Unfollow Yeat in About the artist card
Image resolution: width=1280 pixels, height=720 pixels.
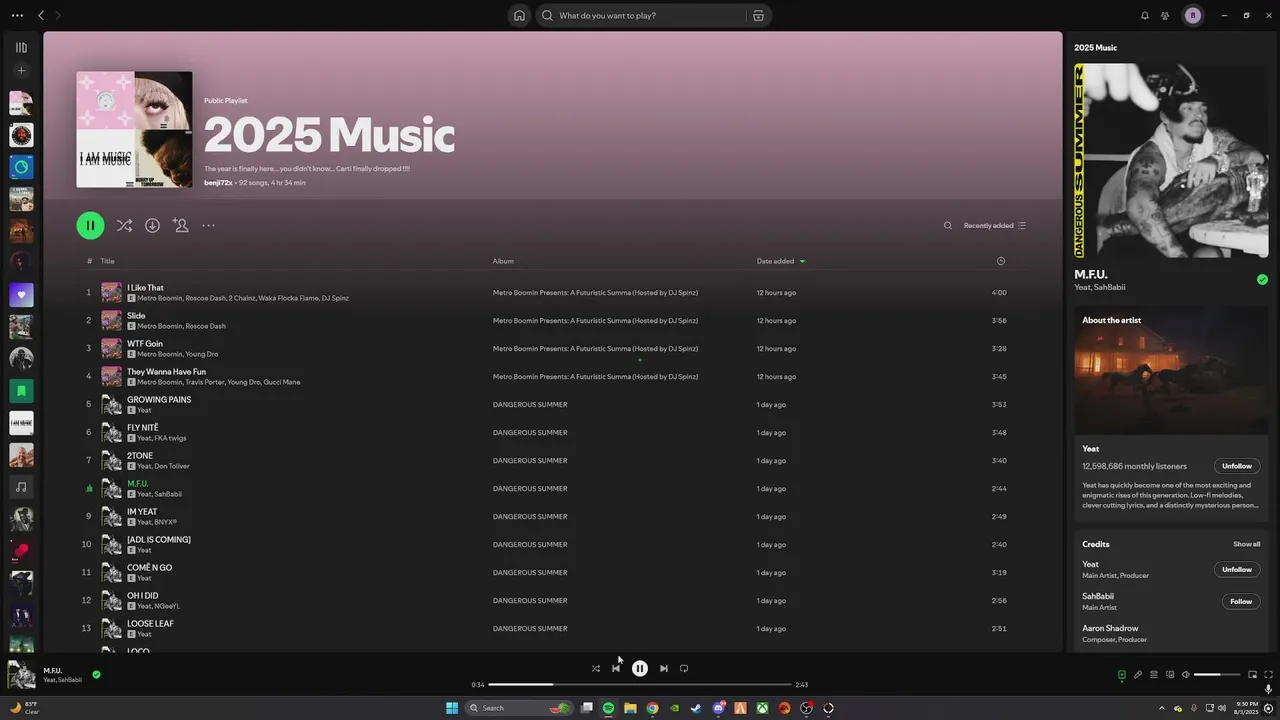coord(1237,466)
